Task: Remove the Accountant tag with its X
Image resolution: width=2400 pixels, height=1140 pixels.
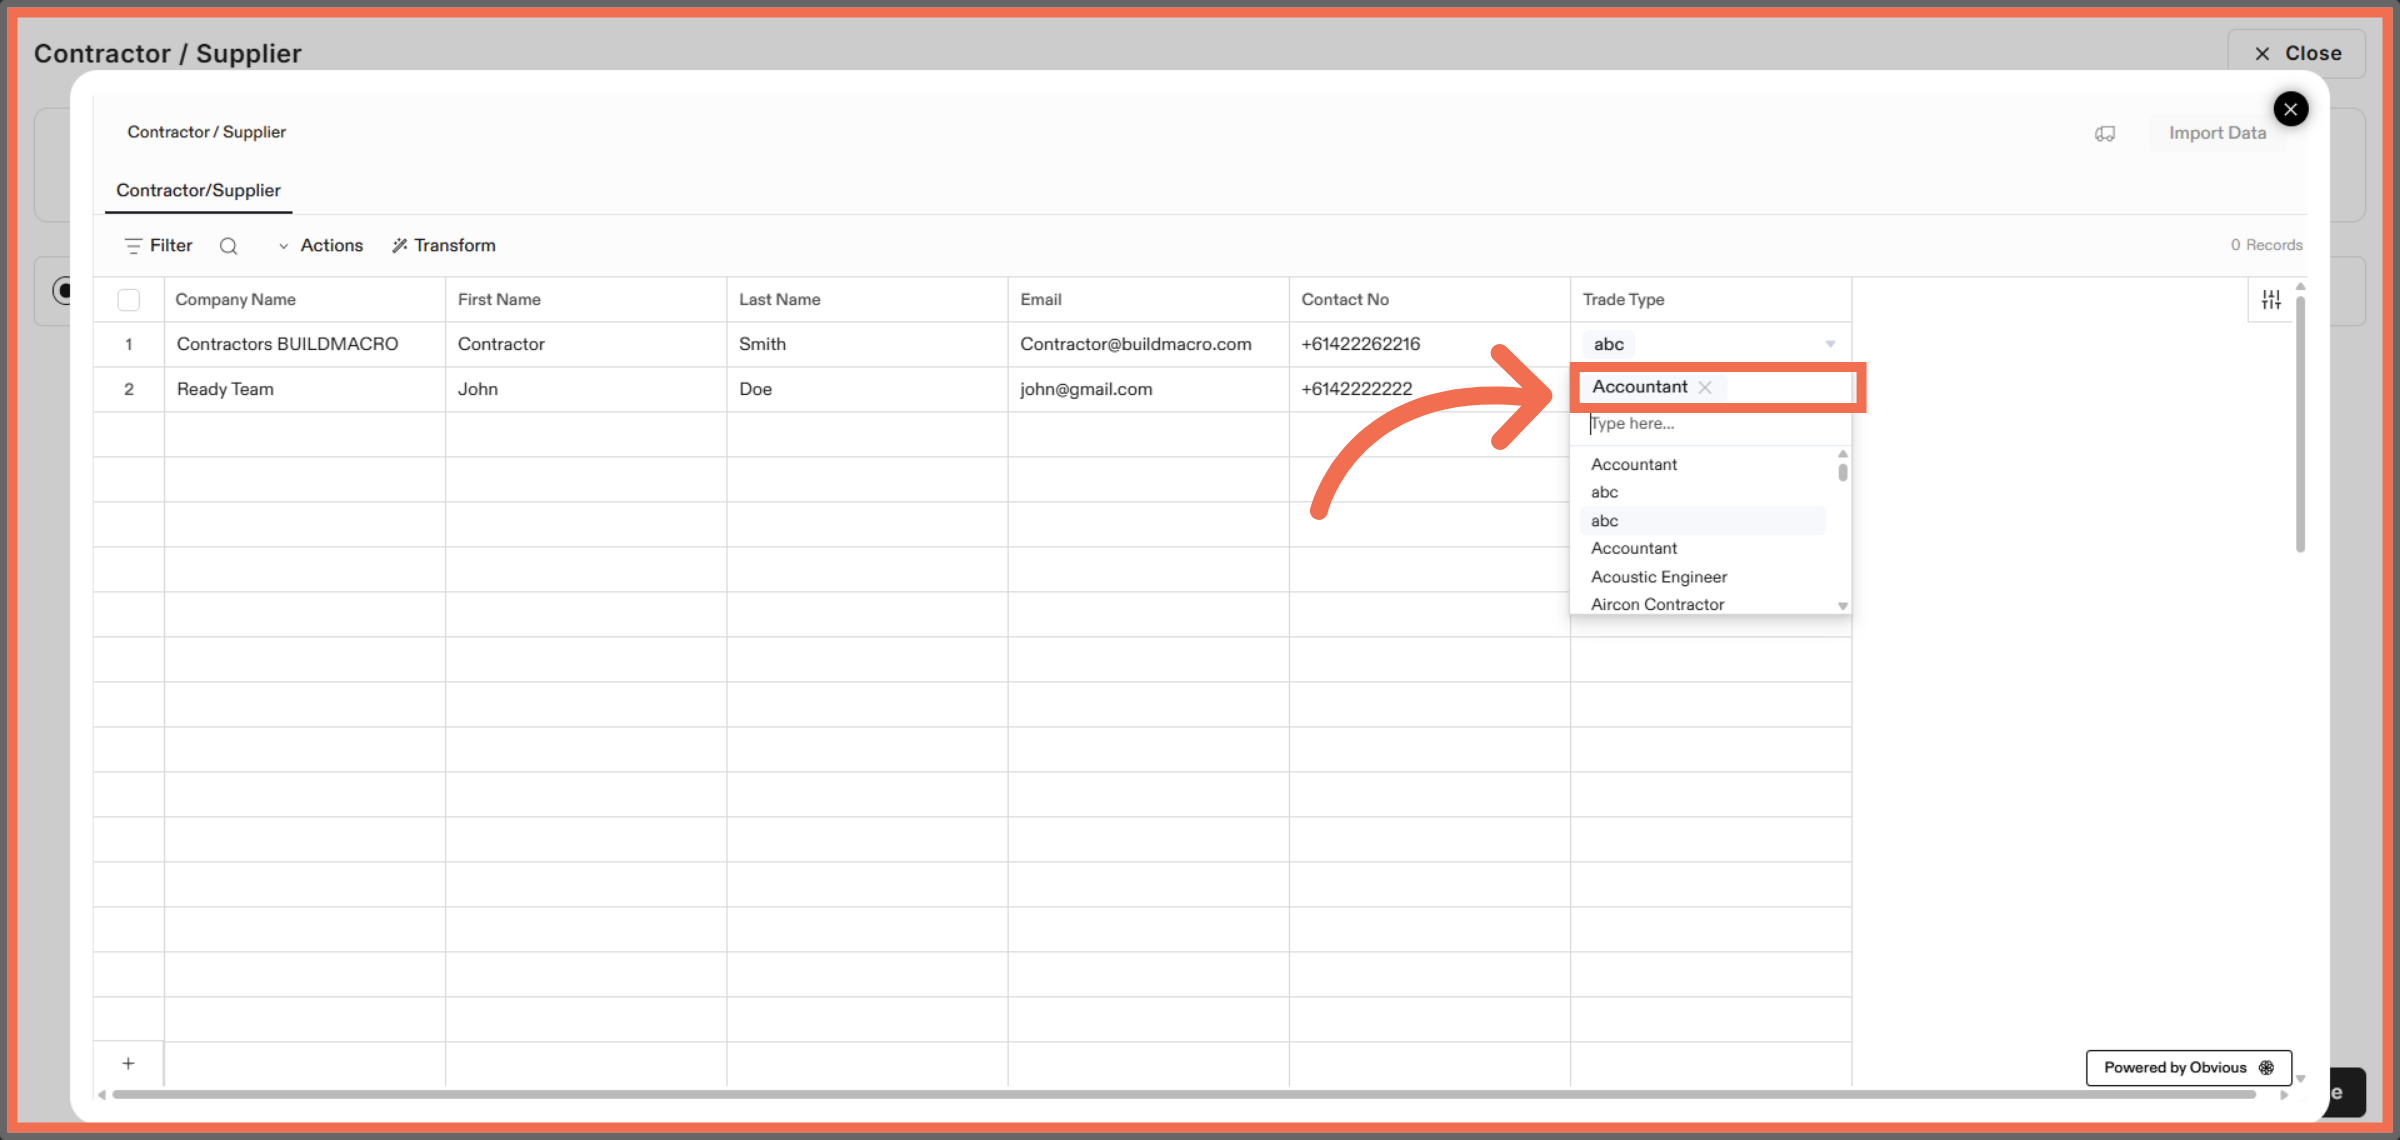Action: click(x=1705, y=388)
